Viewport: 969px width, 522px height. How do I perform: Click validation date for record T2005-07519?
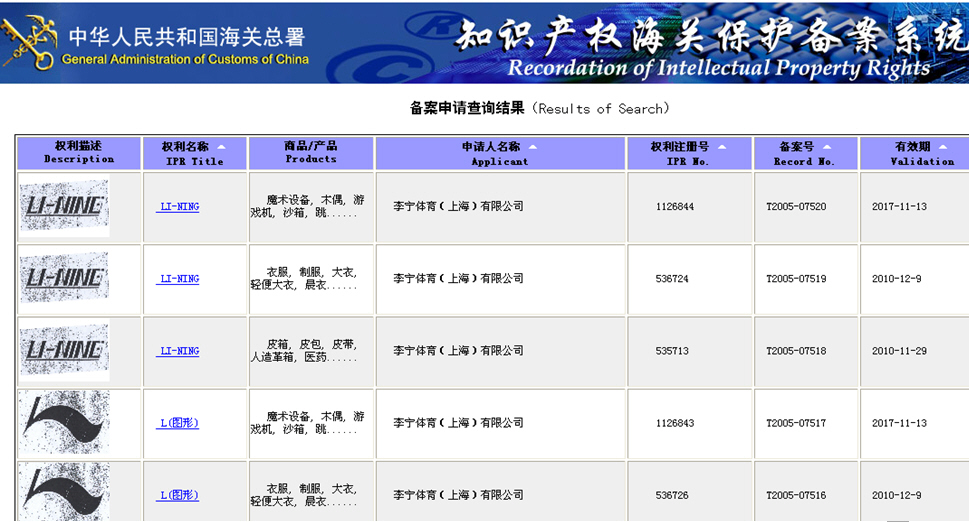coord(897,279)
